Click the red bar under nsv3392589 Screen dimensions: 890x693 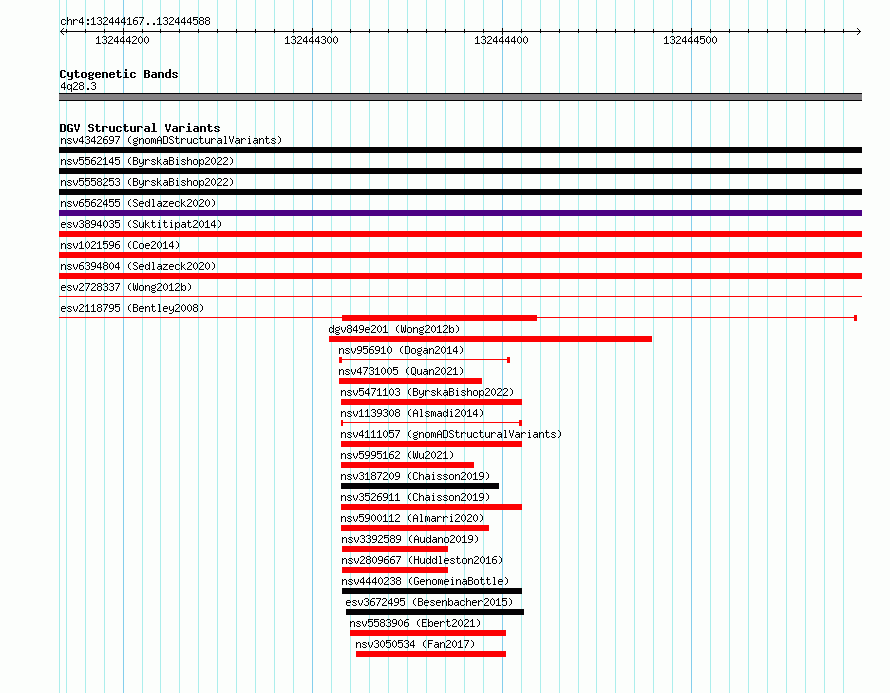pyautogui.click(x=395, y=549)
